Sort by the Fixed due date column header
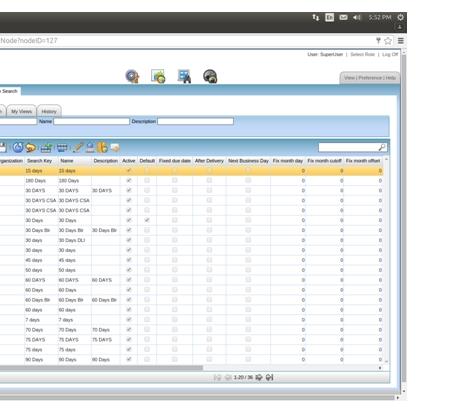464x408 pixels. (x=175, y=161)
